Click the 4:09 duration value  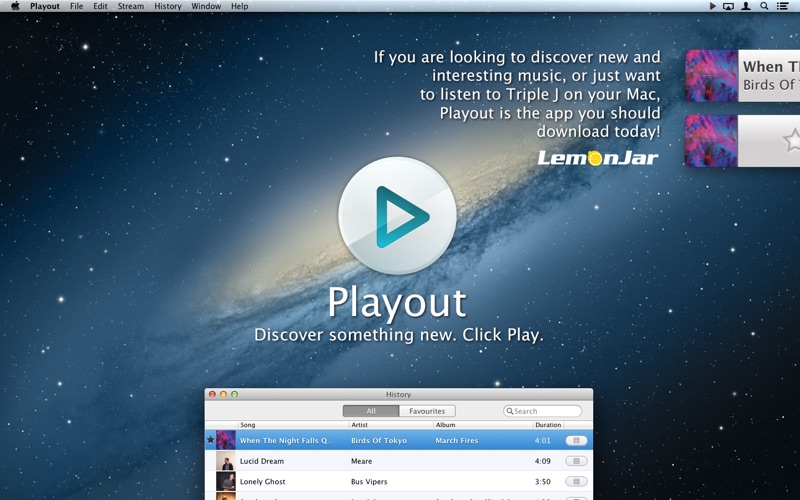[x=542, y=461]
